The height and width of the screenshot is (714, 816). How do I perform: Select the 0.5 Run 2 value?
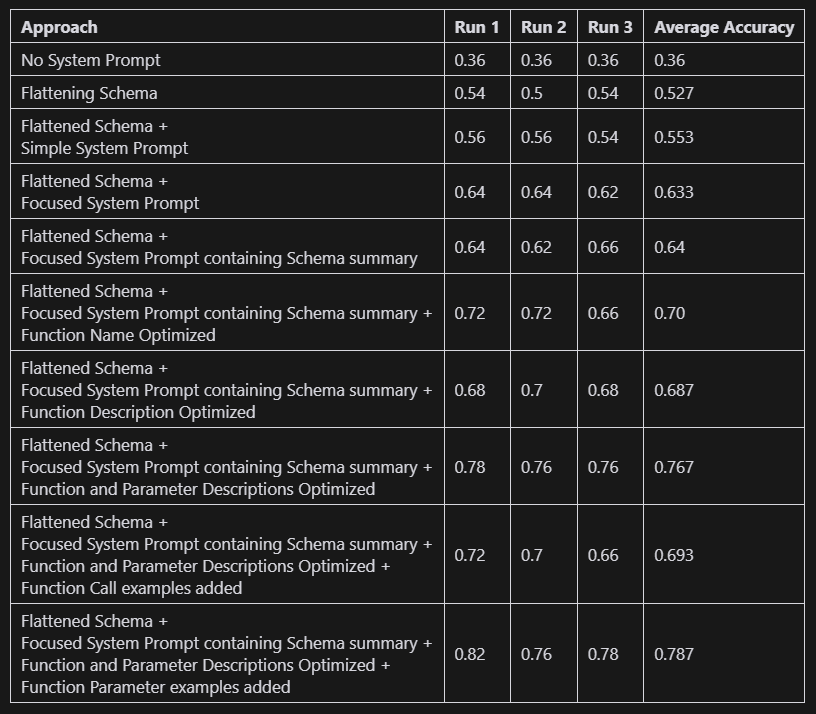(532, 94)
